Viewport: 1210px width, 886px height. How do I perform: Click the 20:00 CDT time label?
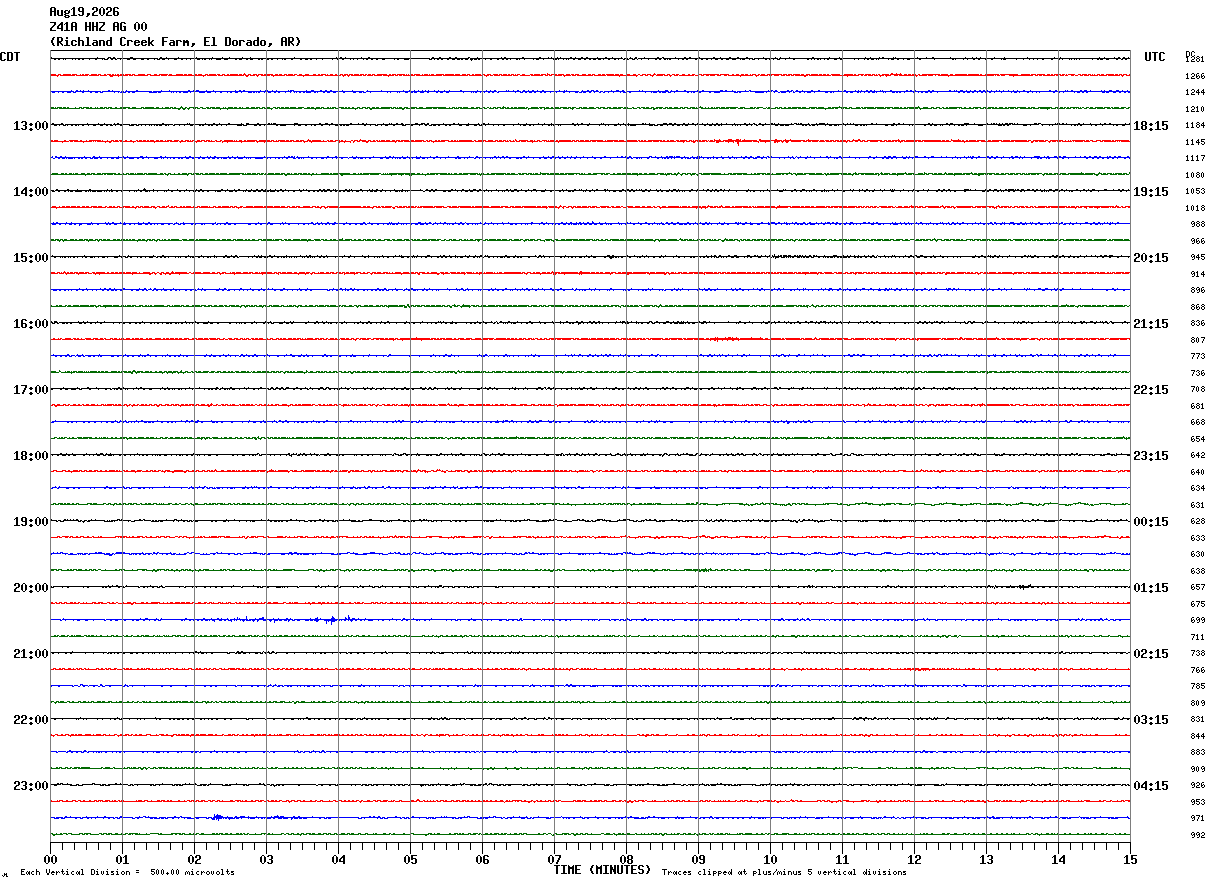tap(30, 588)
